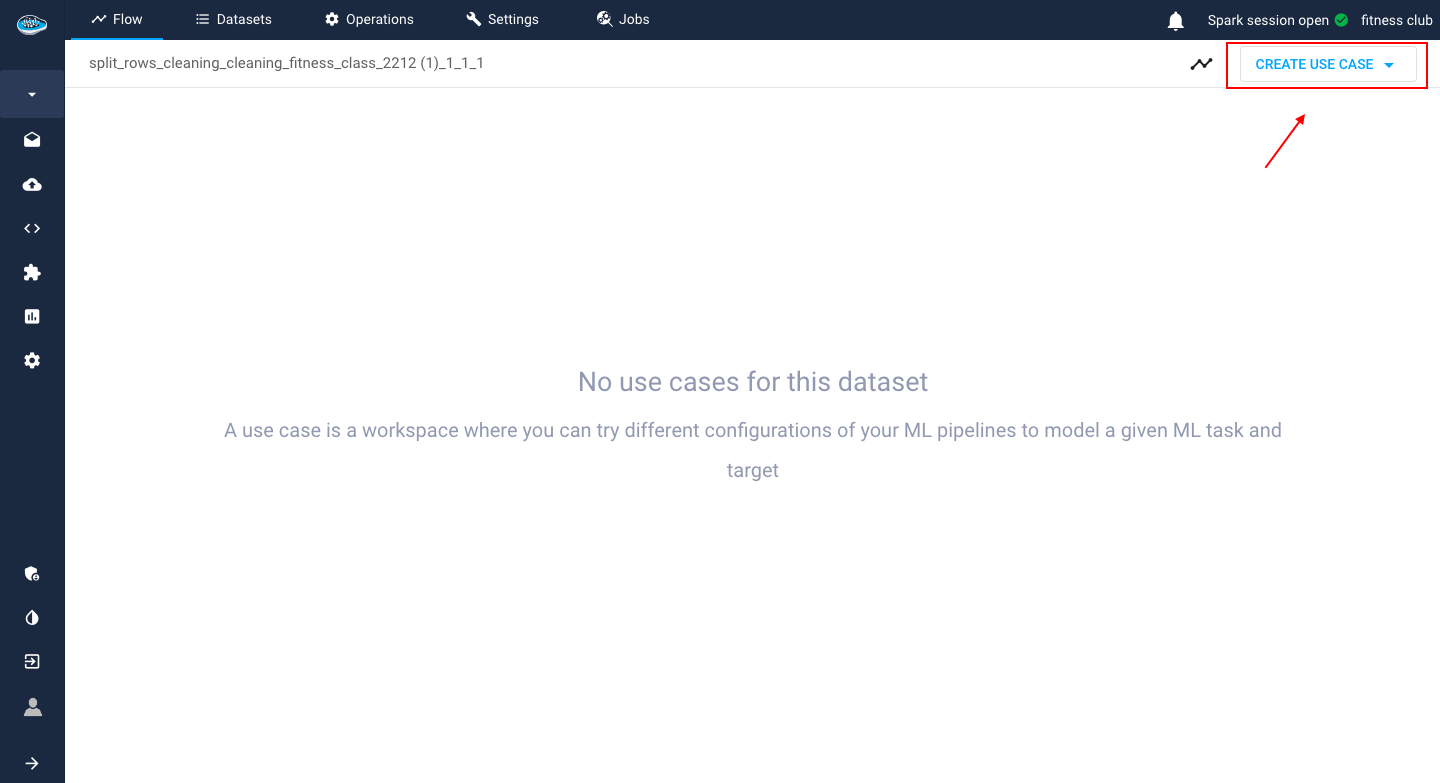
Task: Open the user profile icon in sidebar
Action: point(32,707)
